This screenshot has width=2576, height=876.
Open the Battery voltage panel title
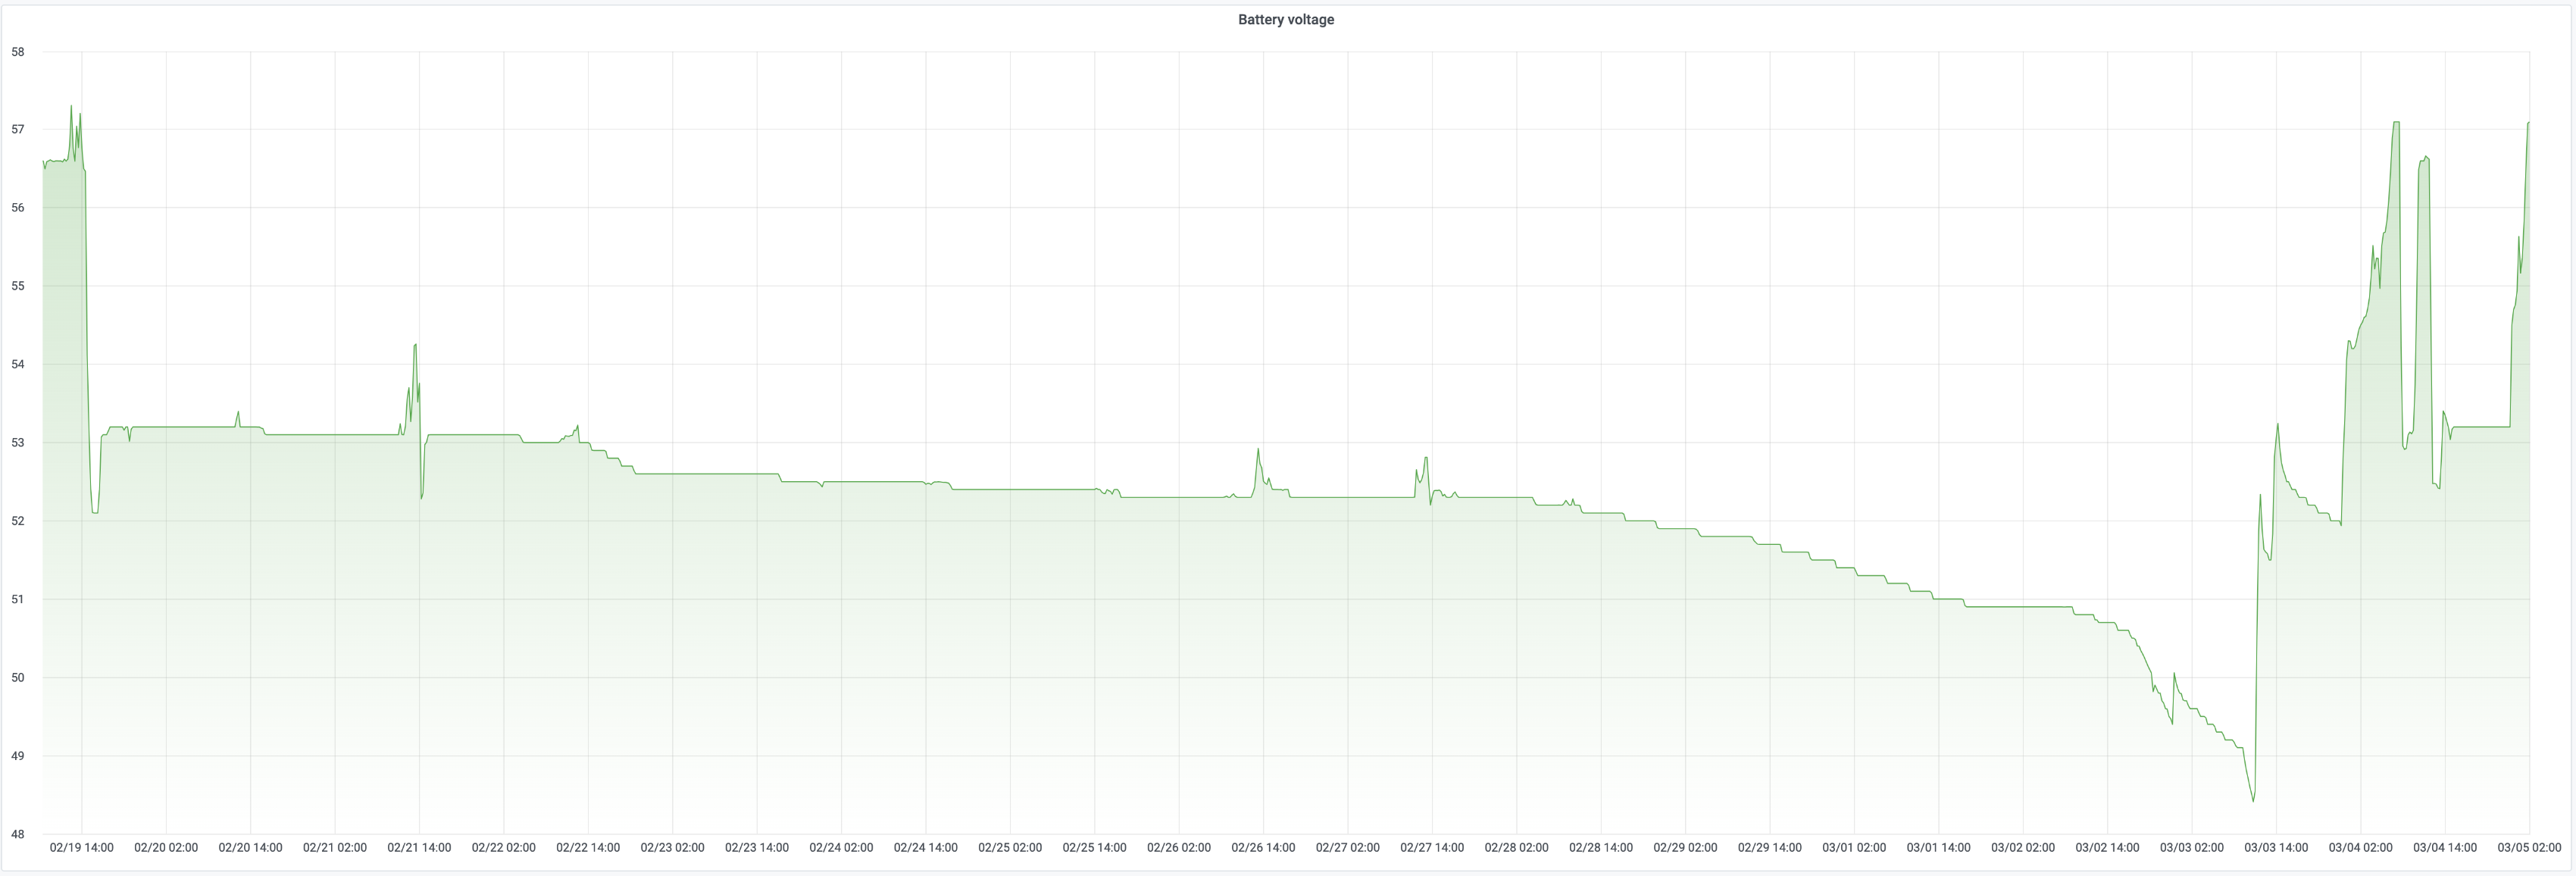(1285, 19)
